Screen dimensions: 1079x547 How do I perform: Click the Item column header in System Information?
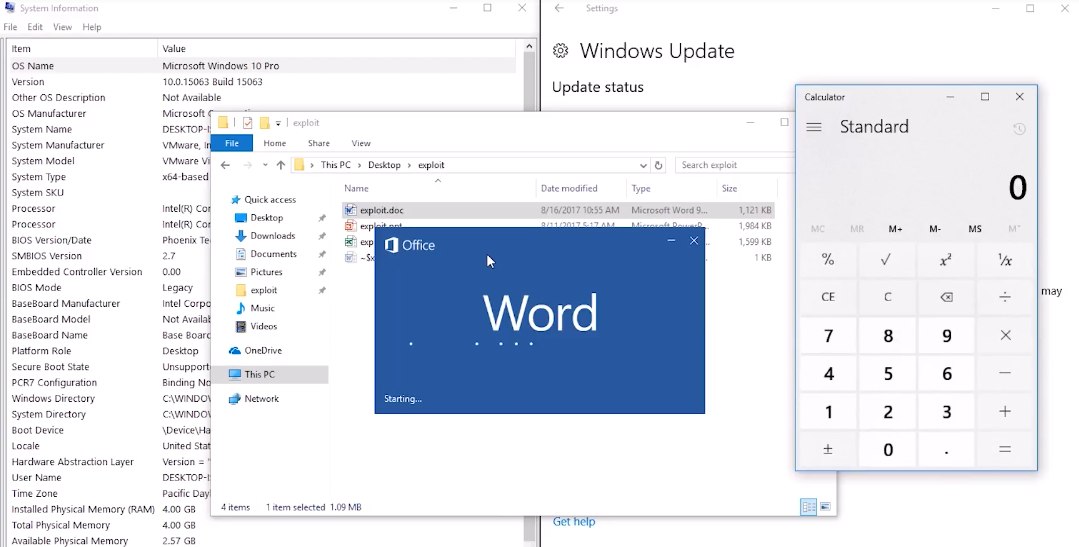point(82,49)
